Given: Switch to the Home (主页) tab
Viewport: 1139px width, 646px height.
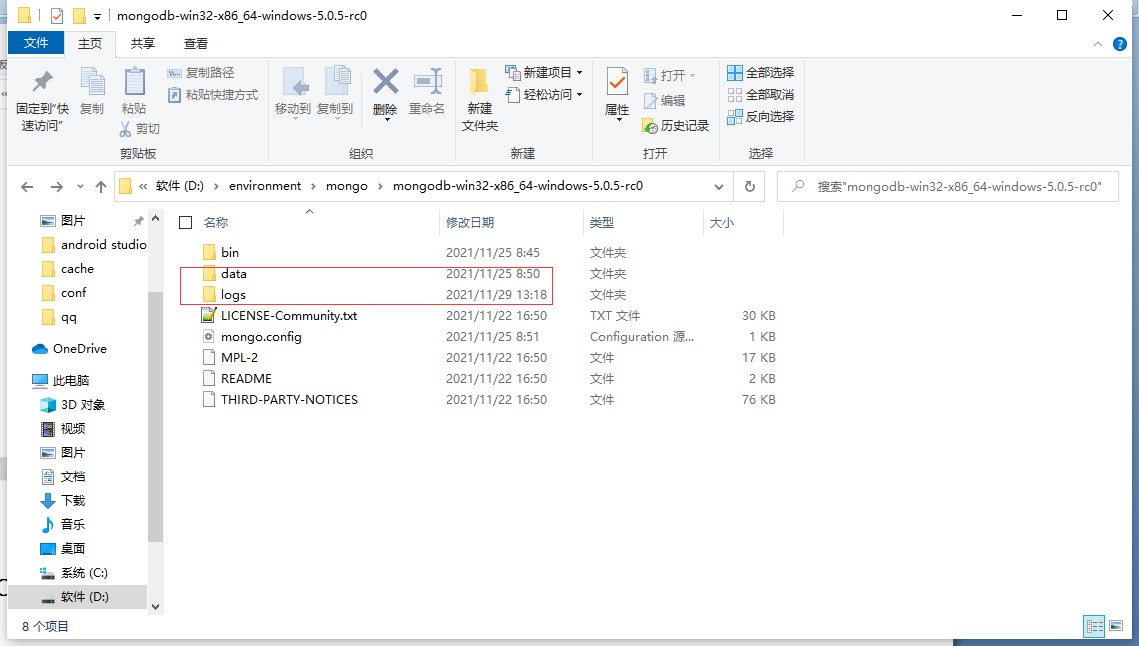Looking at the screenshot, I should [90, 44].
